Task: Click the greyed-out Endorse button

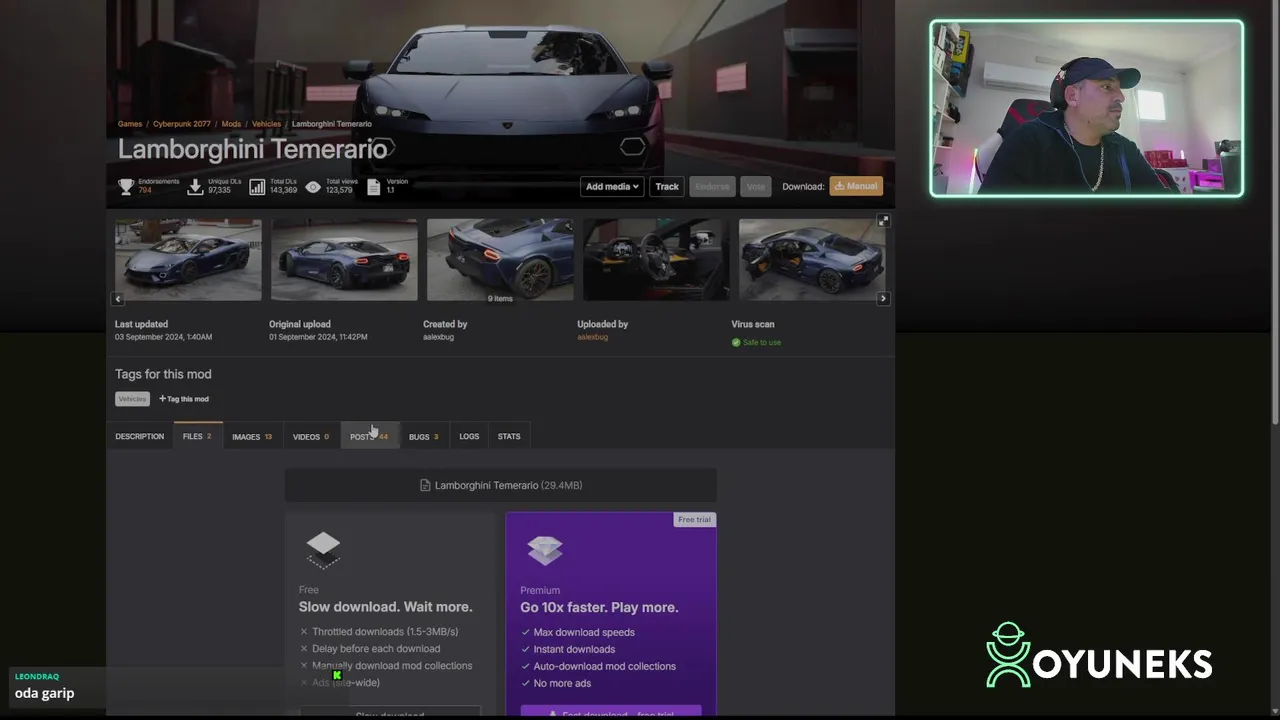Action: click(712, 186)
